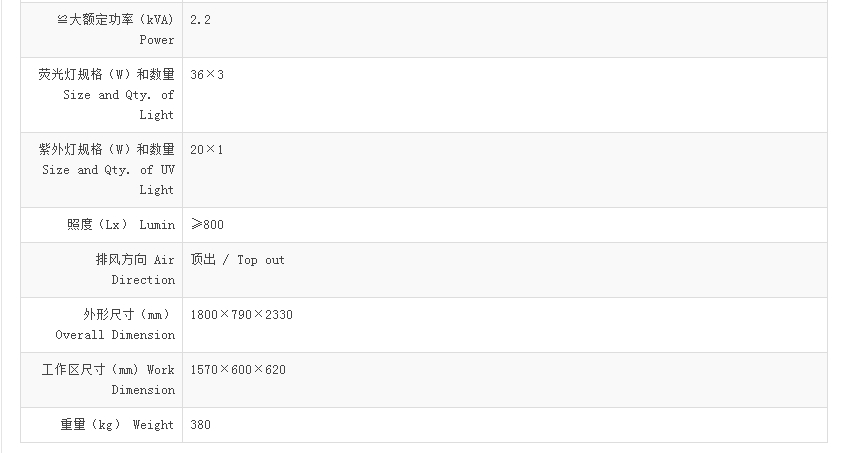Click the 紫外灯规格（W）和数量 Chinese label text

pos(107,150)
